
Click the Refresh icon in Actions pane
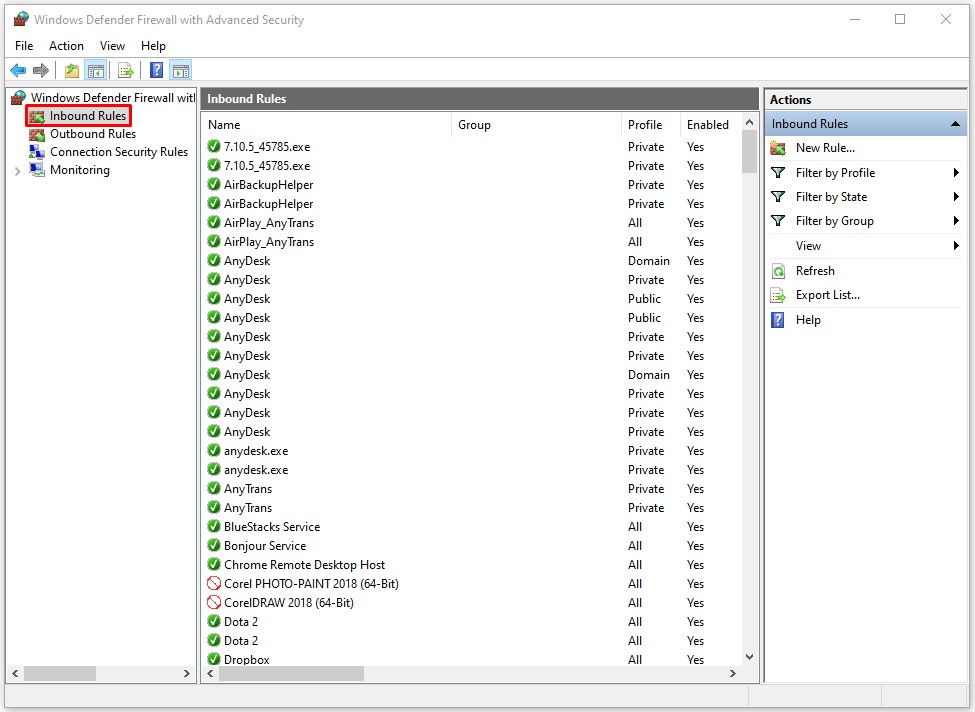(778, 271)
